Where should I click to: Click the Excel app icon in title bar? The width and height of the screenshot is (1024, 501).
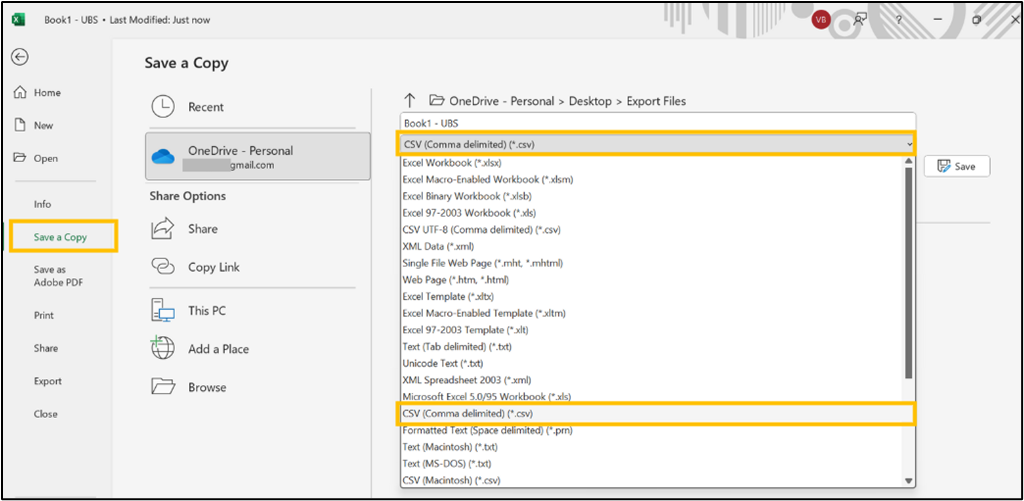[19, 20]
